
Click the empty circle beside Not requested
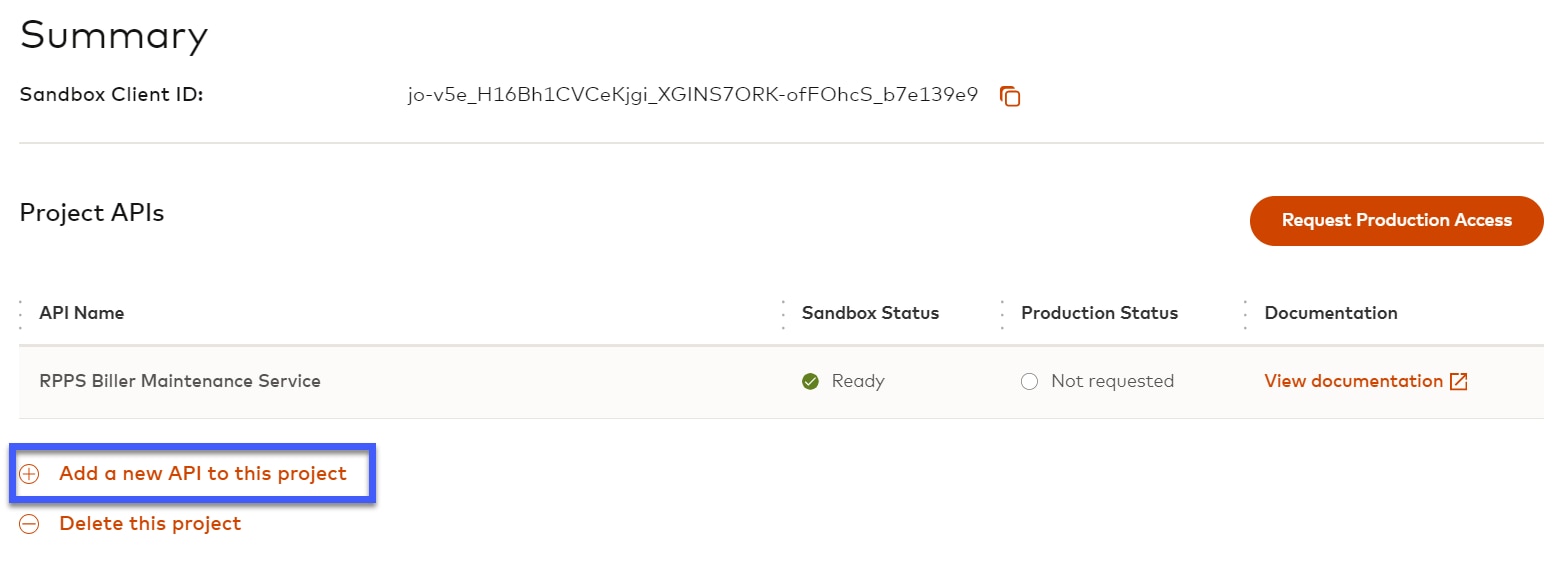[x=1029, y=381]
